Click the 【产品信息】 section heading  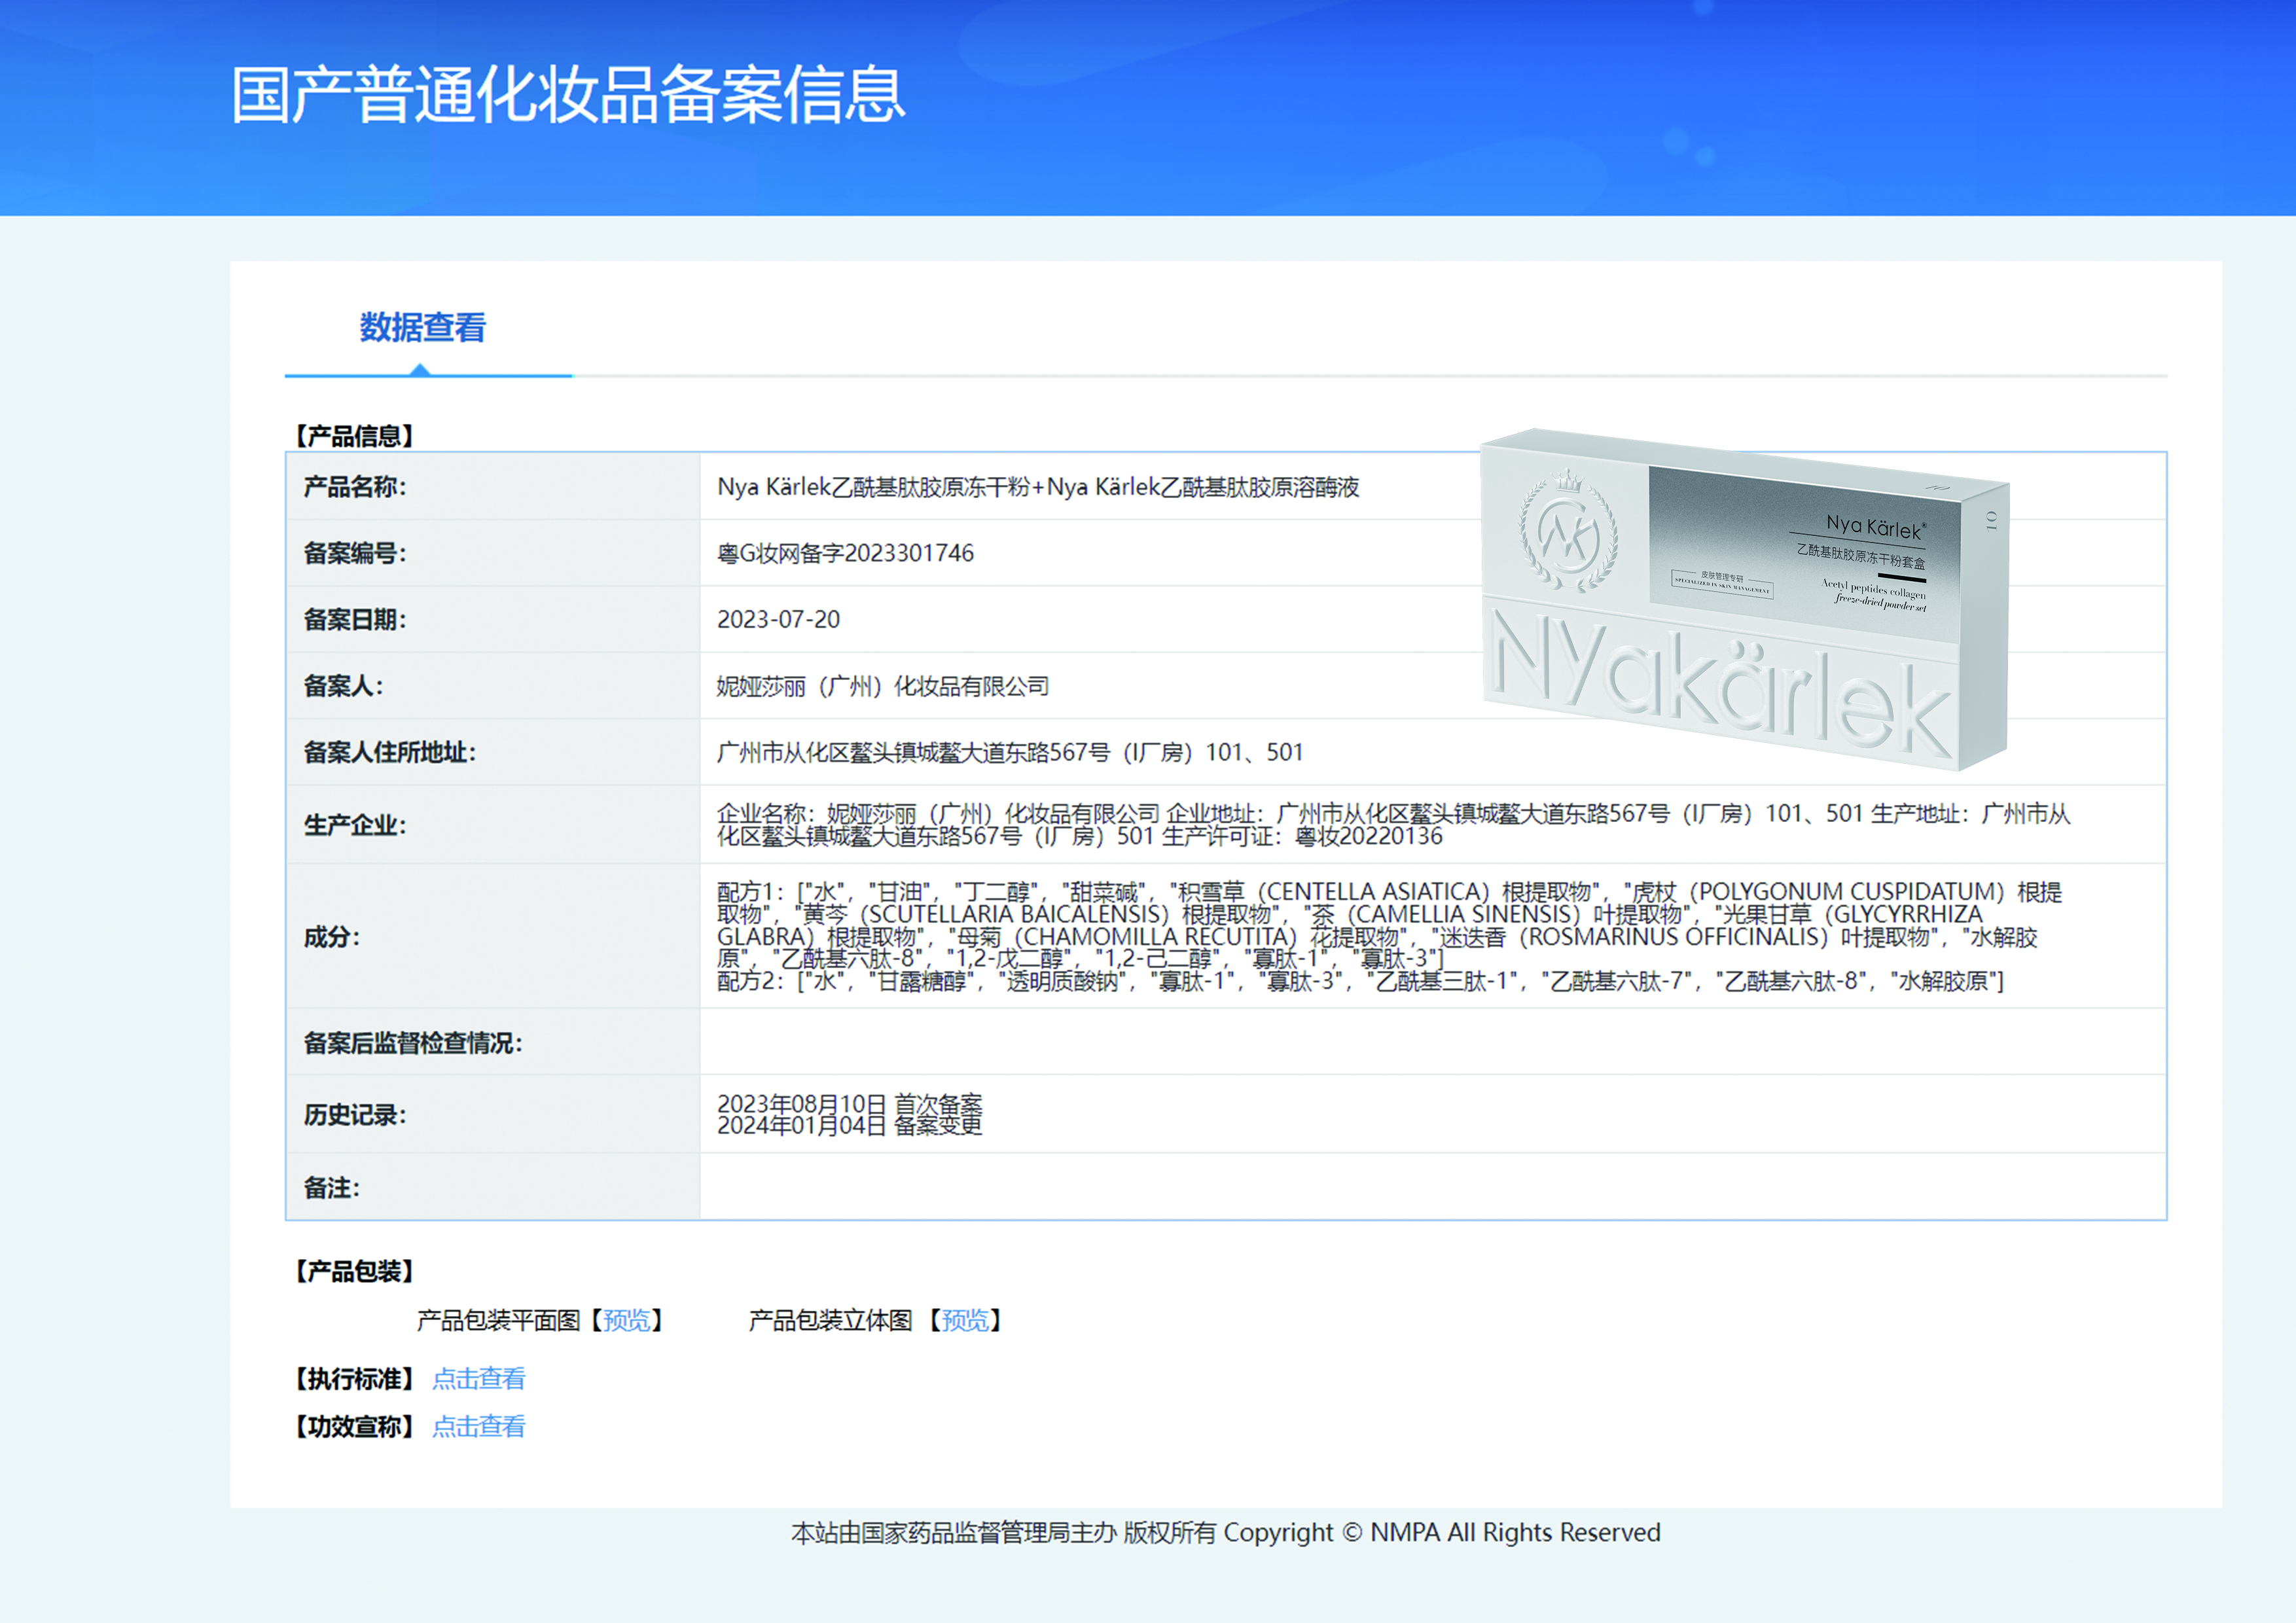[354, 436]
